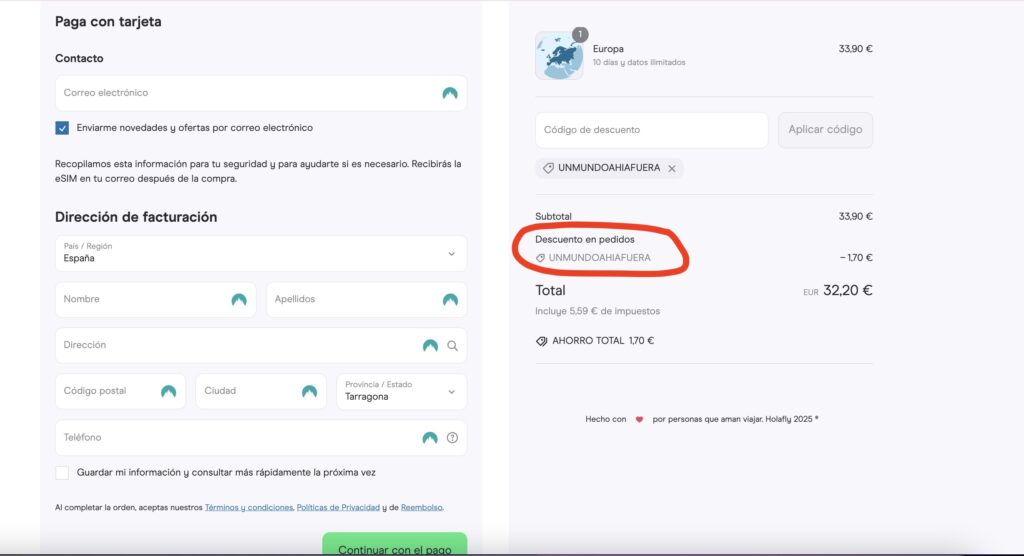Click the savings tag icon next to AHORRO TOTAL
The height and width of the screenshot is (556, 1024).
541,341
